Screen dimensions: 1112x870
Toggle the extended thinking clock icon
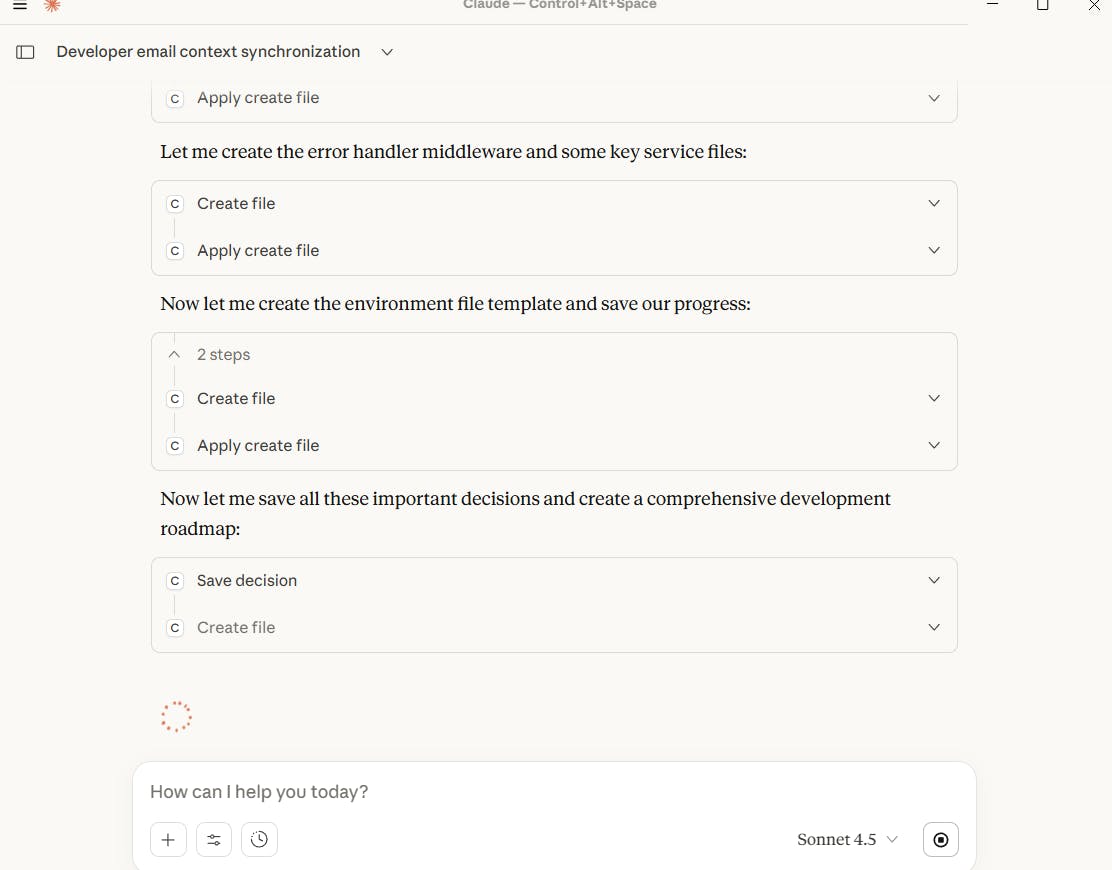pos(260,840)
